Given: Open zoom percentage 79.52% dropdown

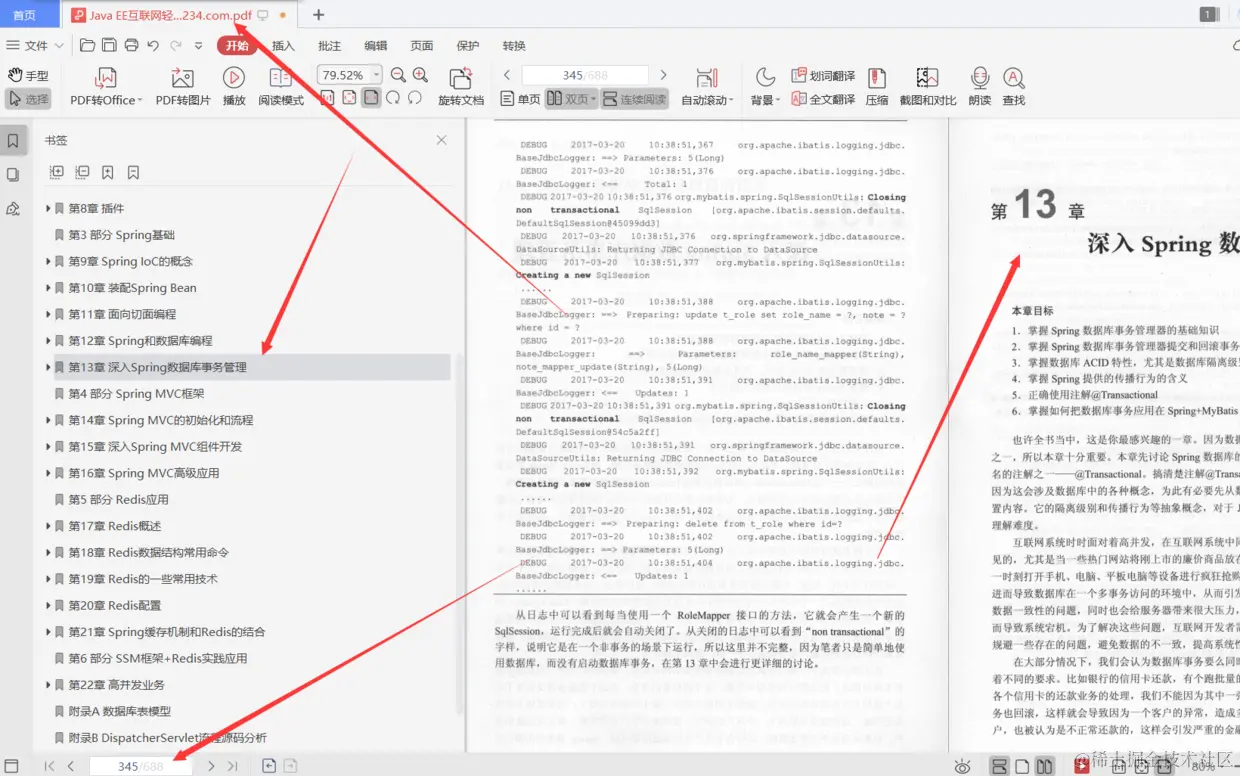Looking at the screenshot, I should click(x=376, y=75).
